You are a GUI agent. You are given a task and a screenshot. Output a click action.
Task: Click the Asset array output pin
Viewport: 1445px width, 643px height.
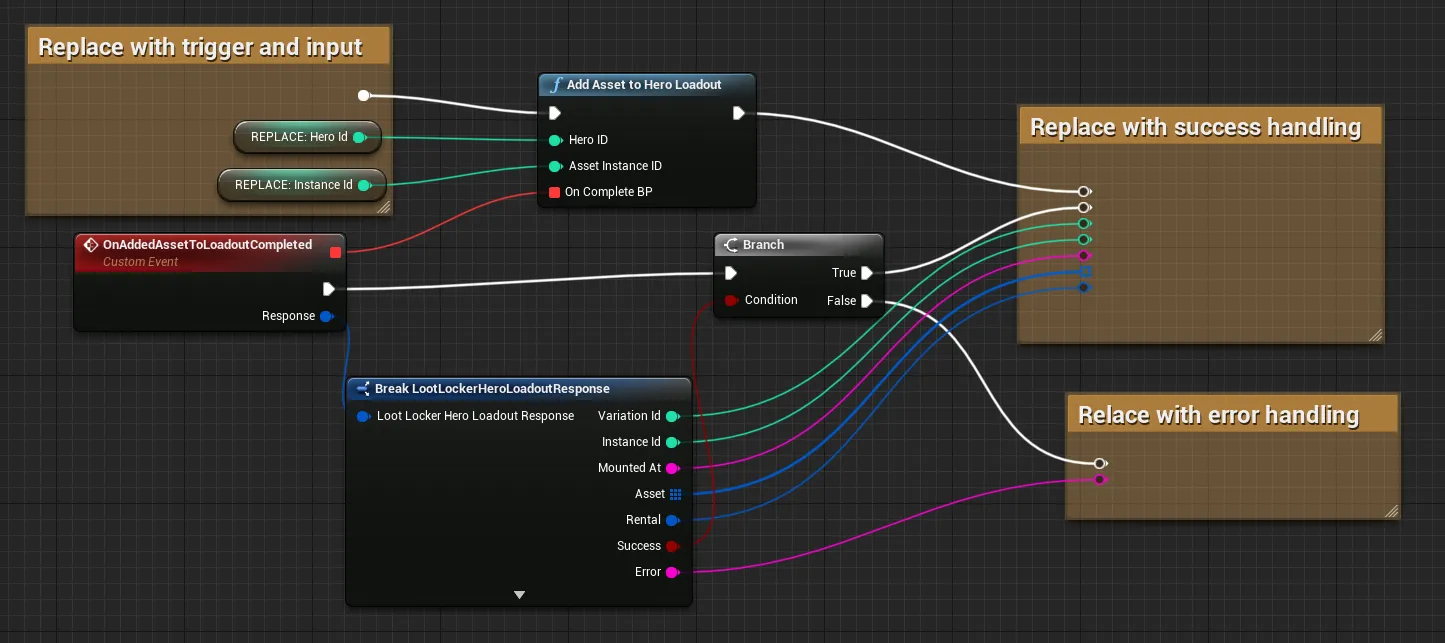[x=675, y=494]
